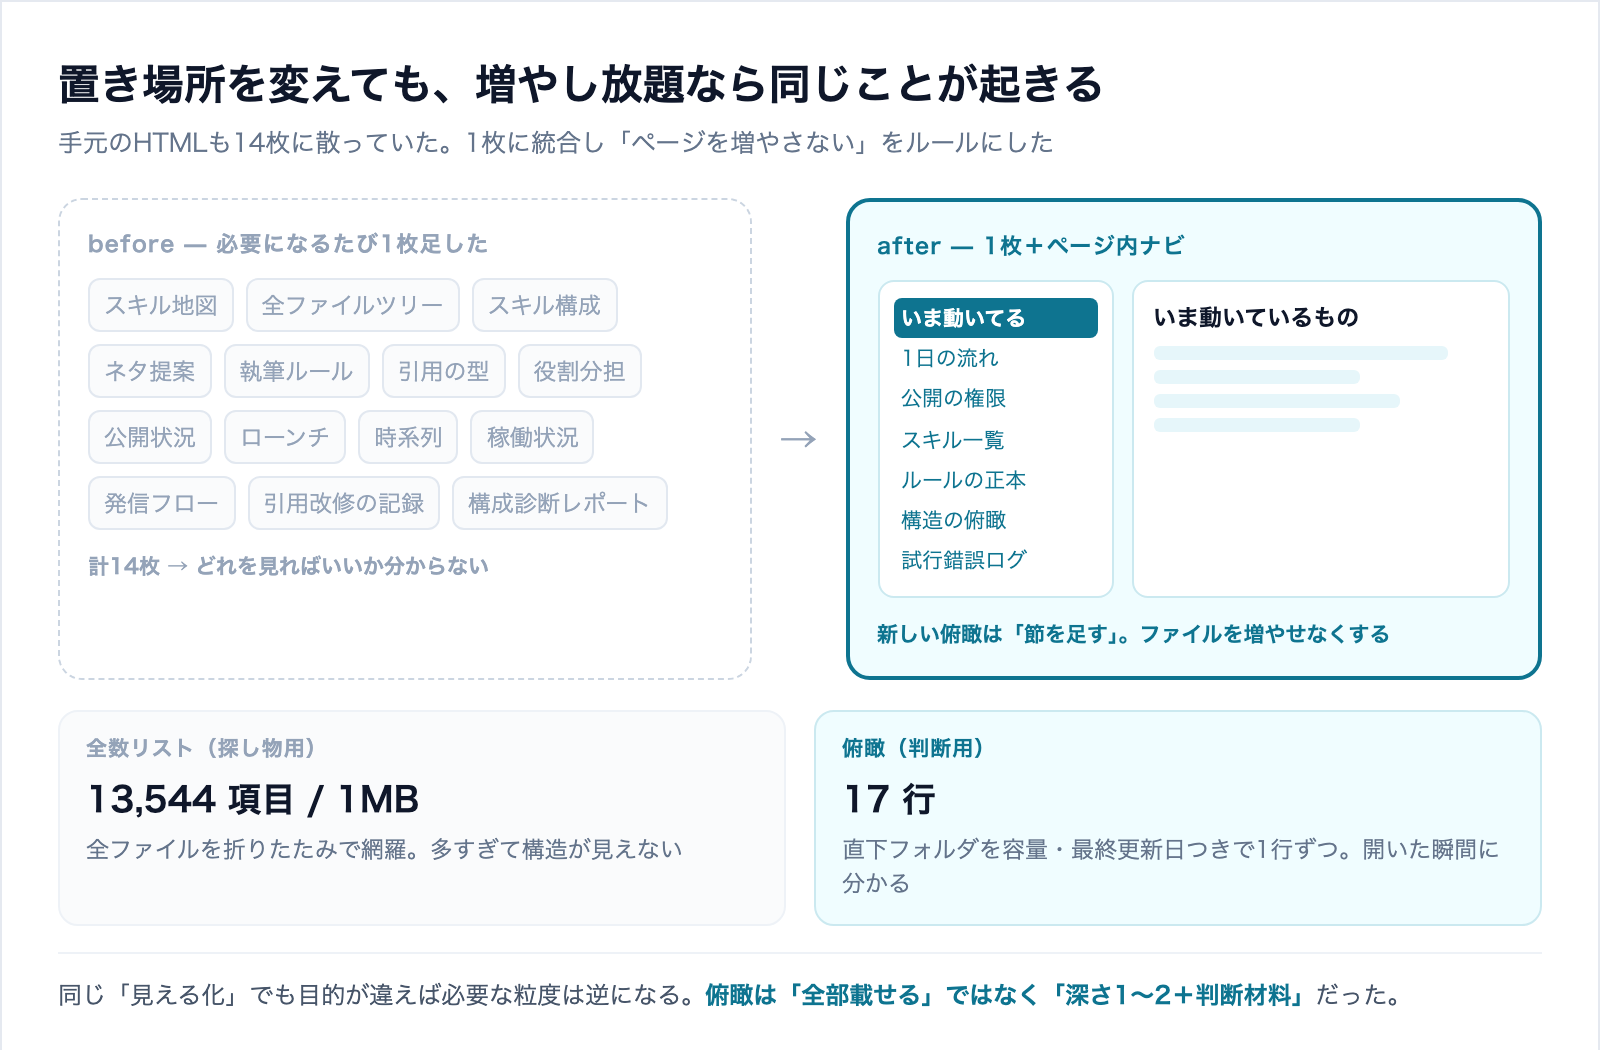Click the 公開状況 chip

point(150,437)
